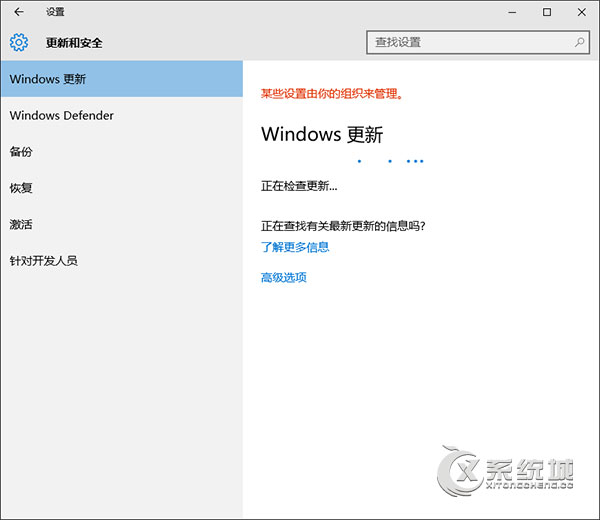Open 针对开发人员 section

pos(122,261)
